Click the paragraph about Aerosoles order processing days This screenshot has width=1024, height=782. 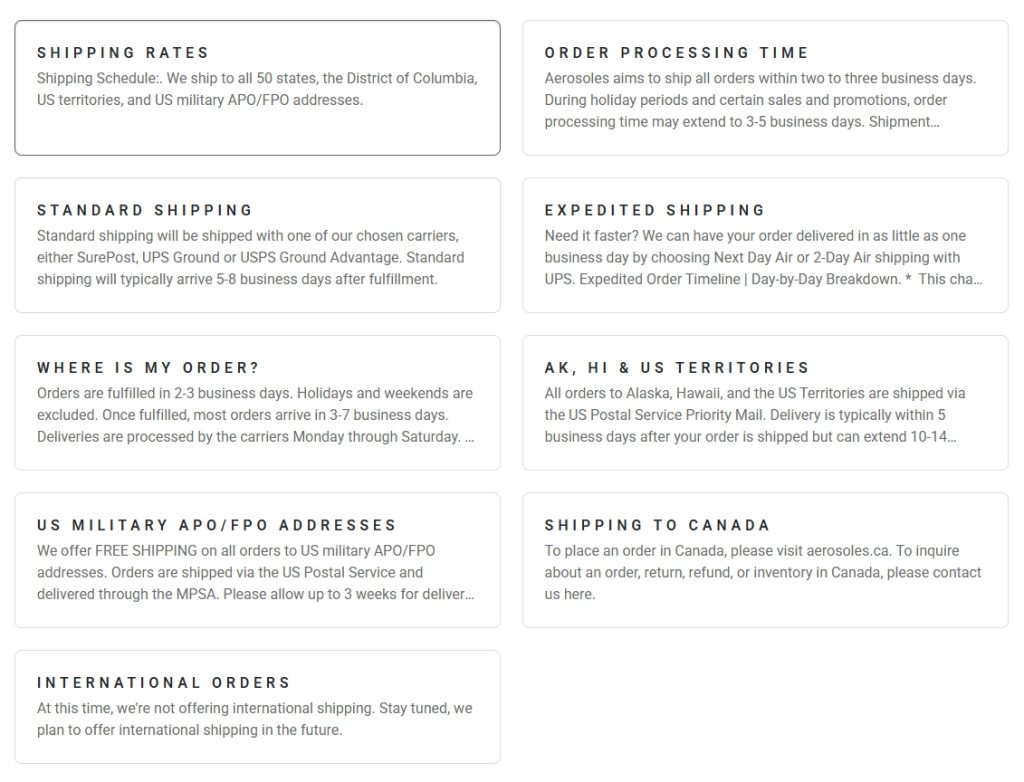tap(761, 100)
